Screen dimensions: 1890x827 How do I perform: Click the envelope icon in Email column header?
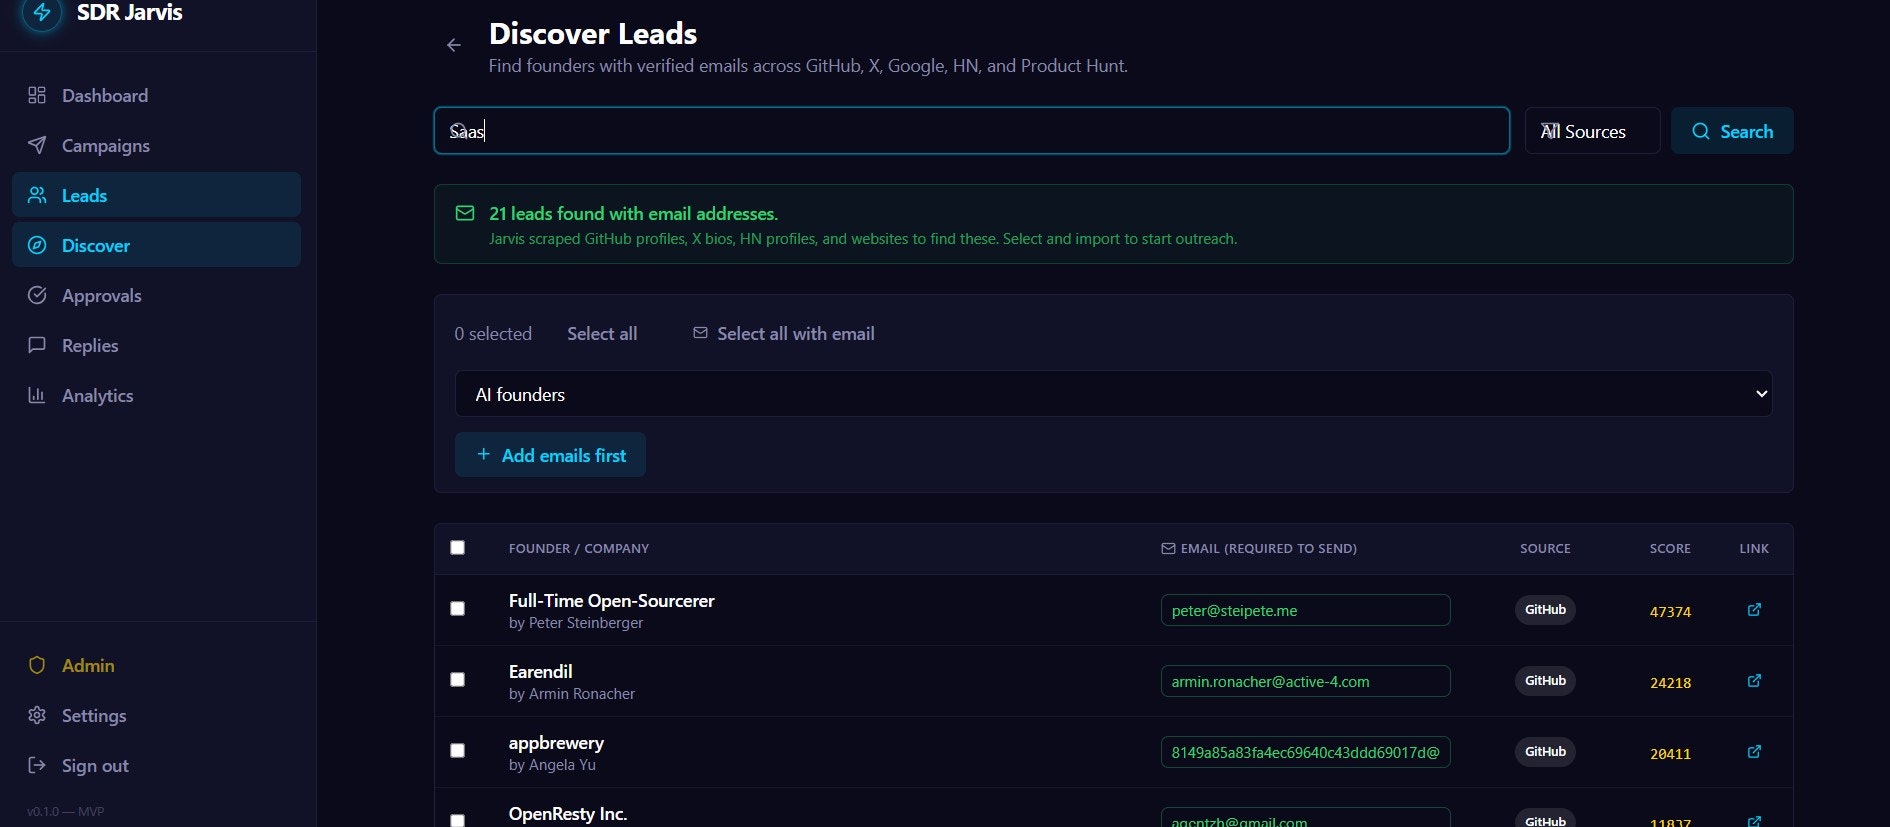tap(1168, 548)
